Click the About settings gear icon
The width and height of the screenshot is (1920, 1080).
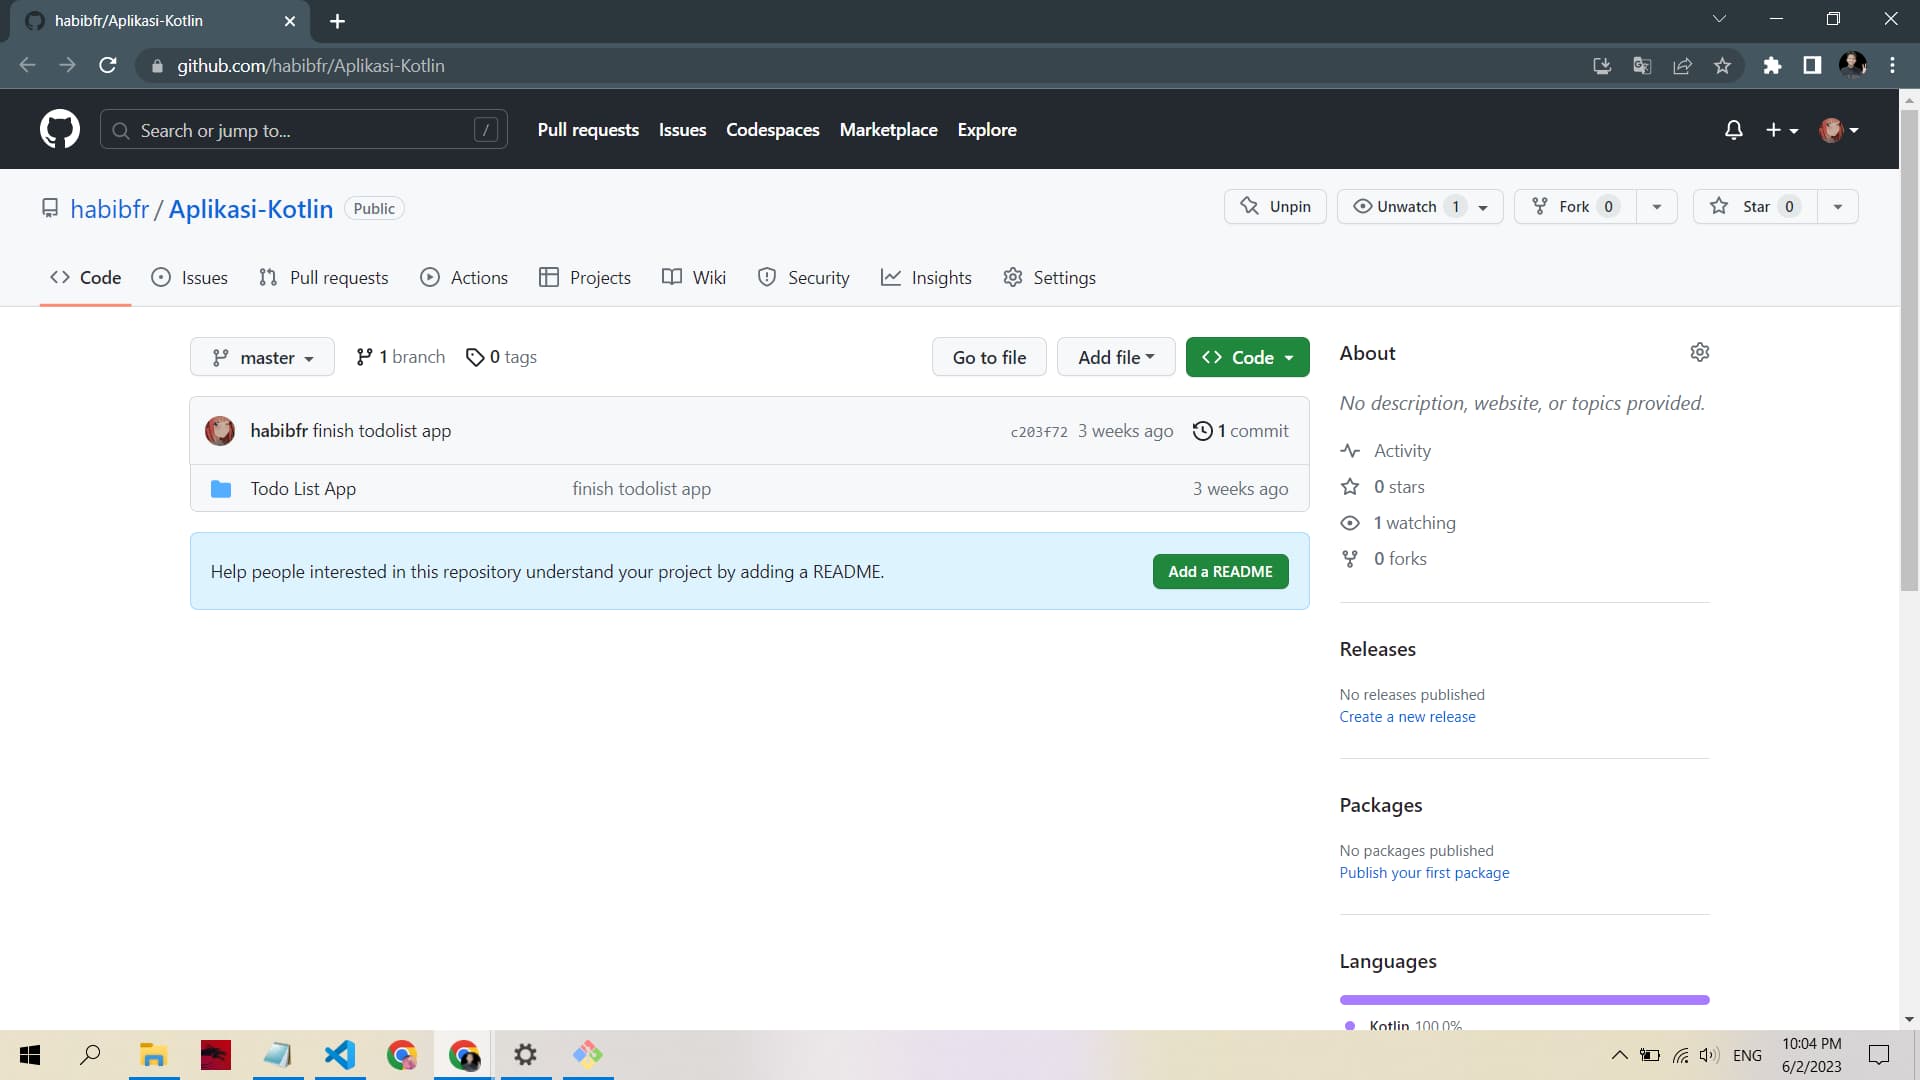pyautogui.click(x=1700, y=352)
